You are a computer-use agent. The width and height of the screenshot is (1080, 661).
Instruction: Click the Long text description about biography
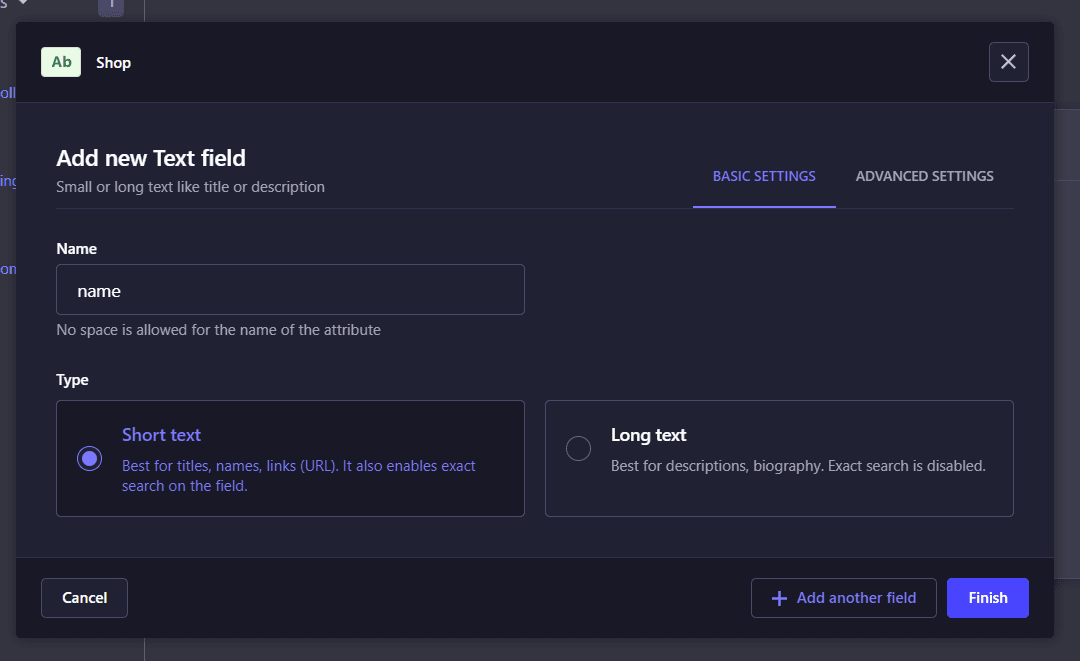tap(798, 466)
